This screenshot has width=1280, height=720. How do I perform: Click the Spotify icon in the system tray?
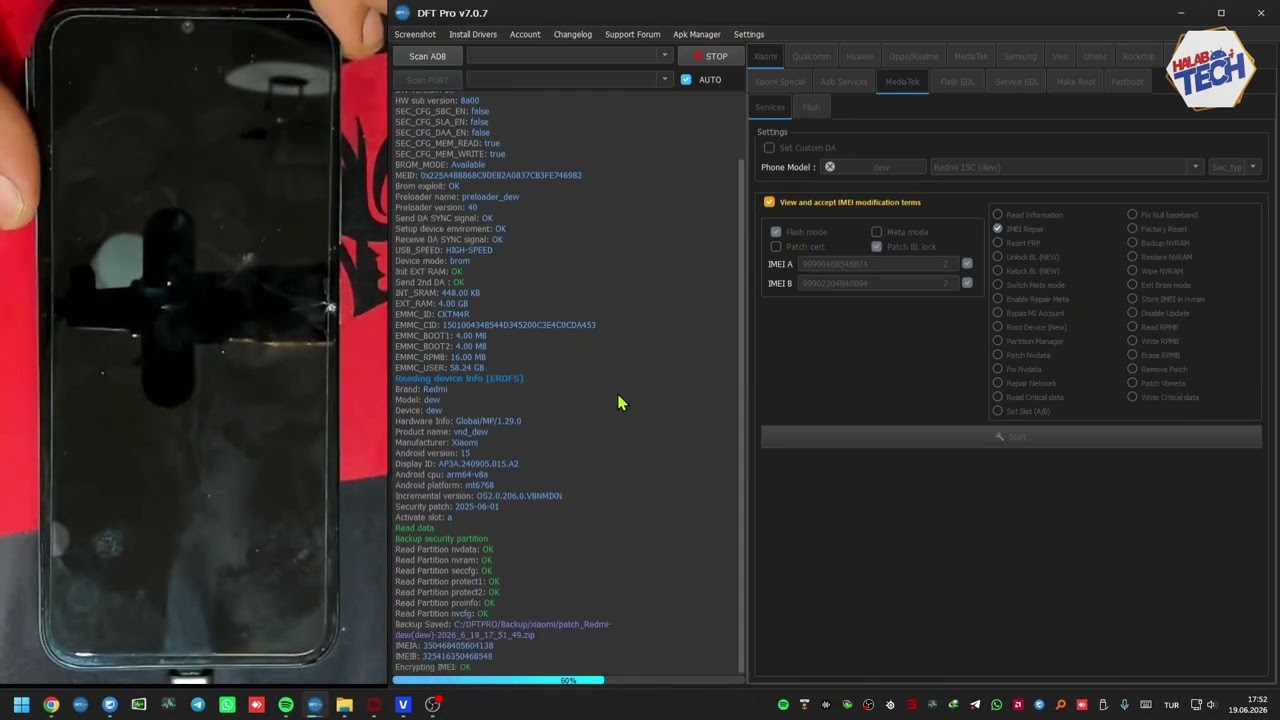pos(783,705)
